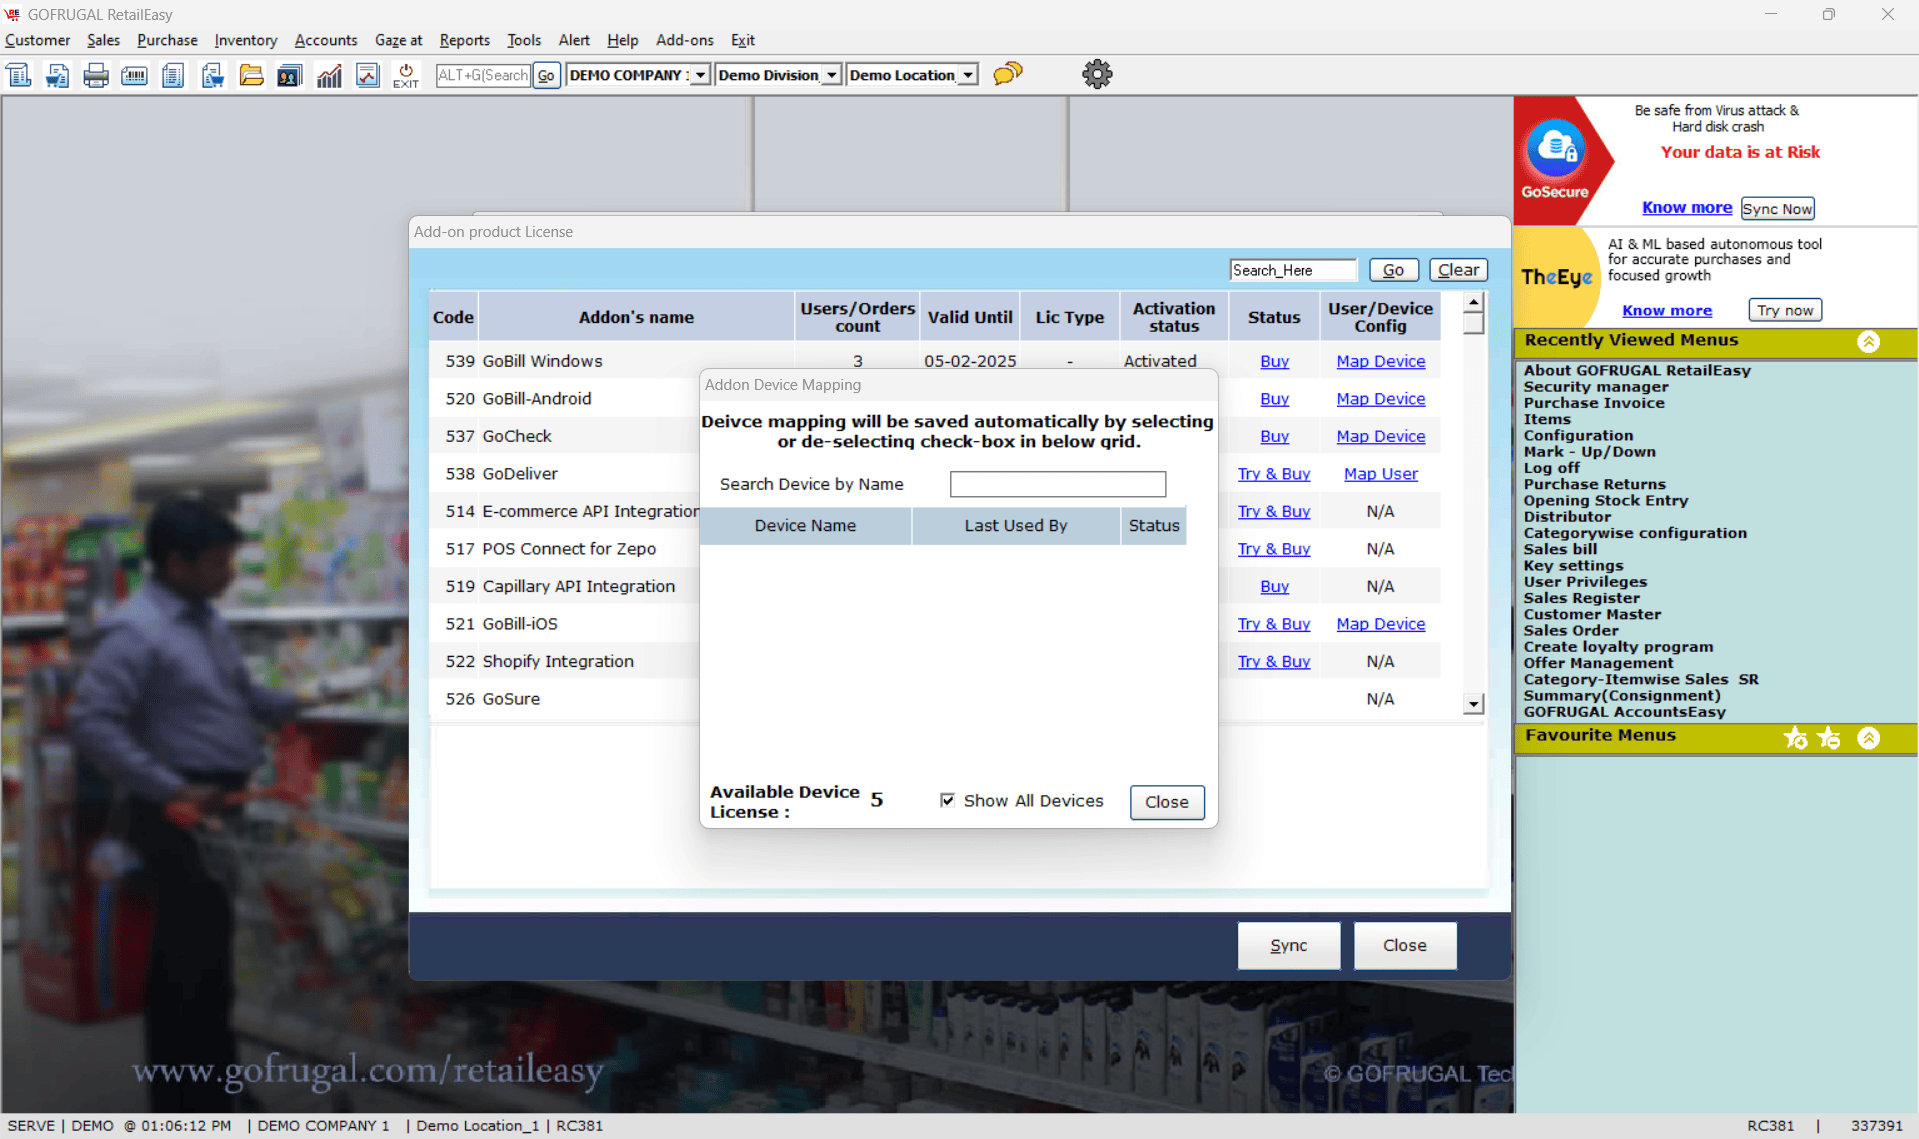
Task: Click the addon list scrollbar up arrow
Action: tap(1473, 301)
